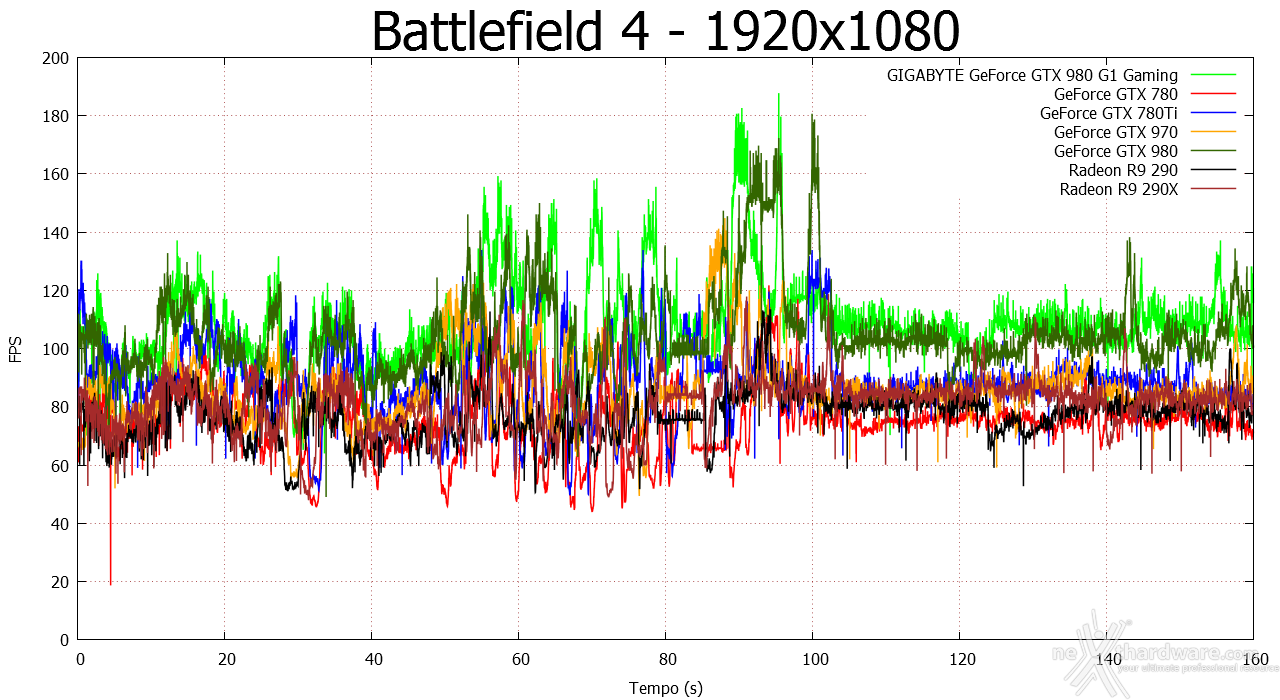This screenshot has width=1280, height=700.
Task: Click the y-axis value 200
Action: (56, 58)
